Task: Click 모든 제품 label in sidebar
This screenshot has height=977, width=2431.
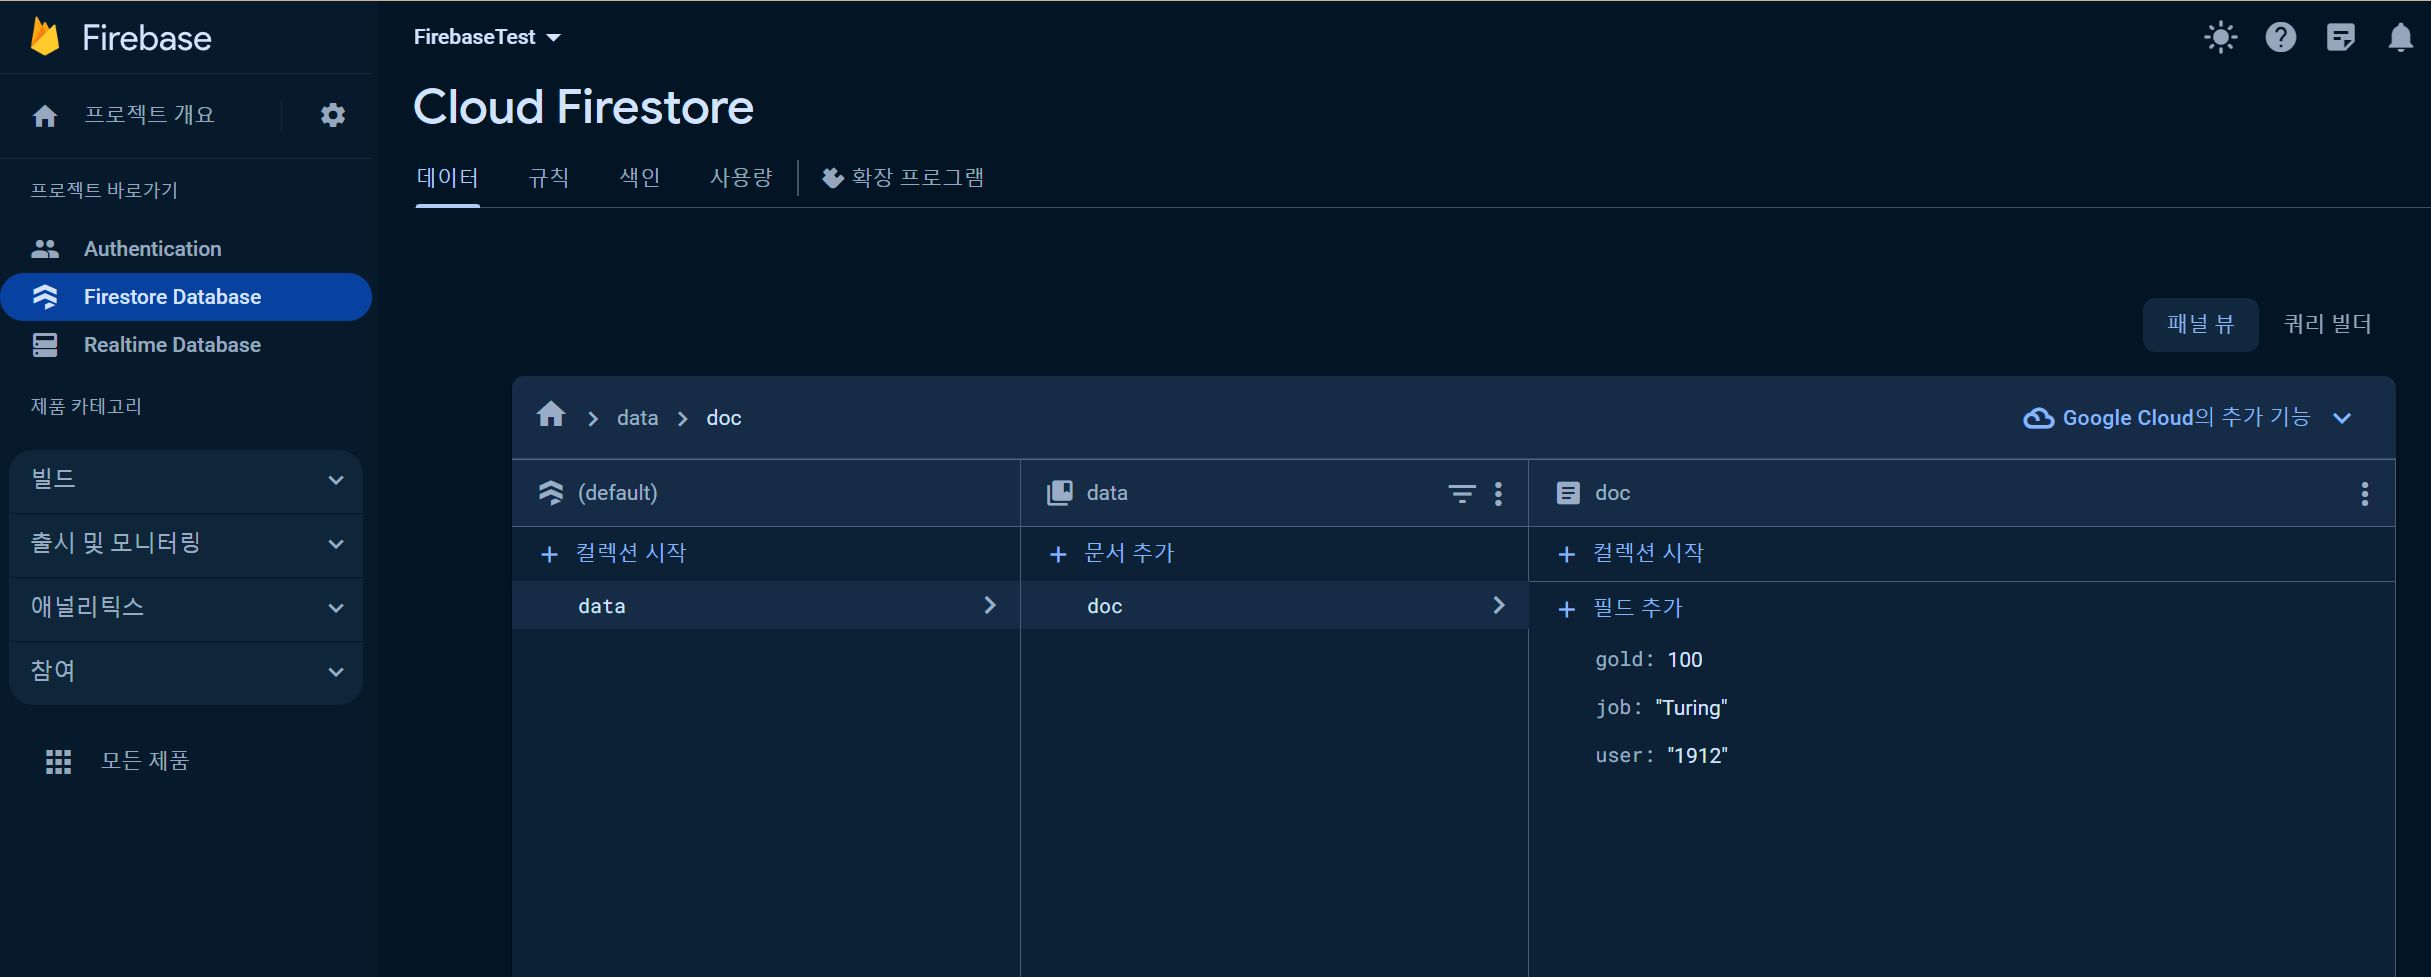Action: pyautogui.click(x=145, y=761)
